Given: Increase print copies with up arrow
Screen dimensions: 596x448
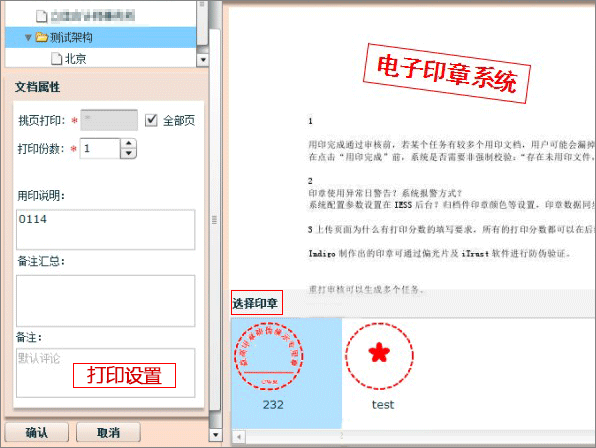Looking at the screenshot, I should click(128, 143).
